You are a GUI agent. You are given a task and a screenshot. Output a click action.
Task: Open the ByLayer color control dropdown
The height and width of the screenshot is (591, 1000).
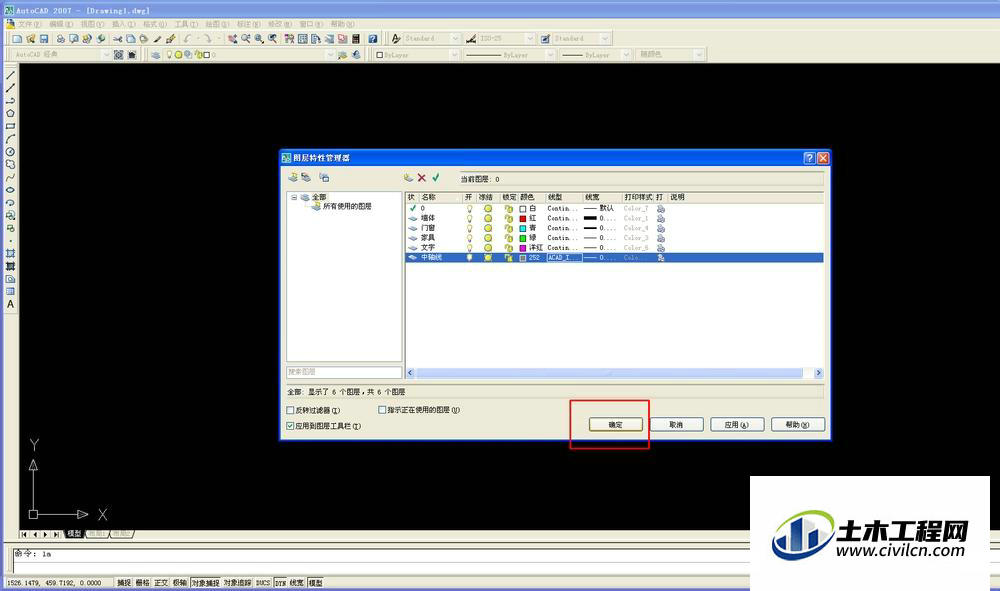coord(455,55)
